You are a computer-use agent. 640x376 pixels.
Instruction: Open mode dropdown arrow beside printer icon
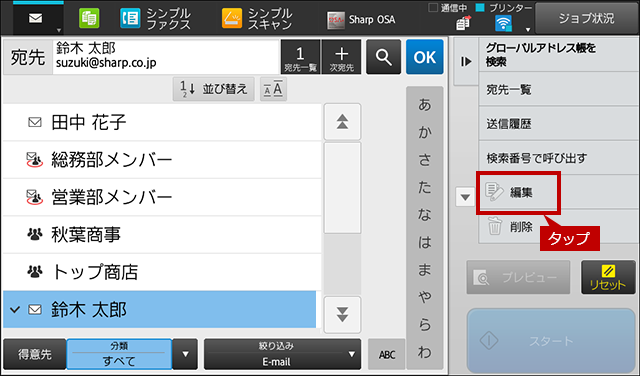click(x=528, y=29)
